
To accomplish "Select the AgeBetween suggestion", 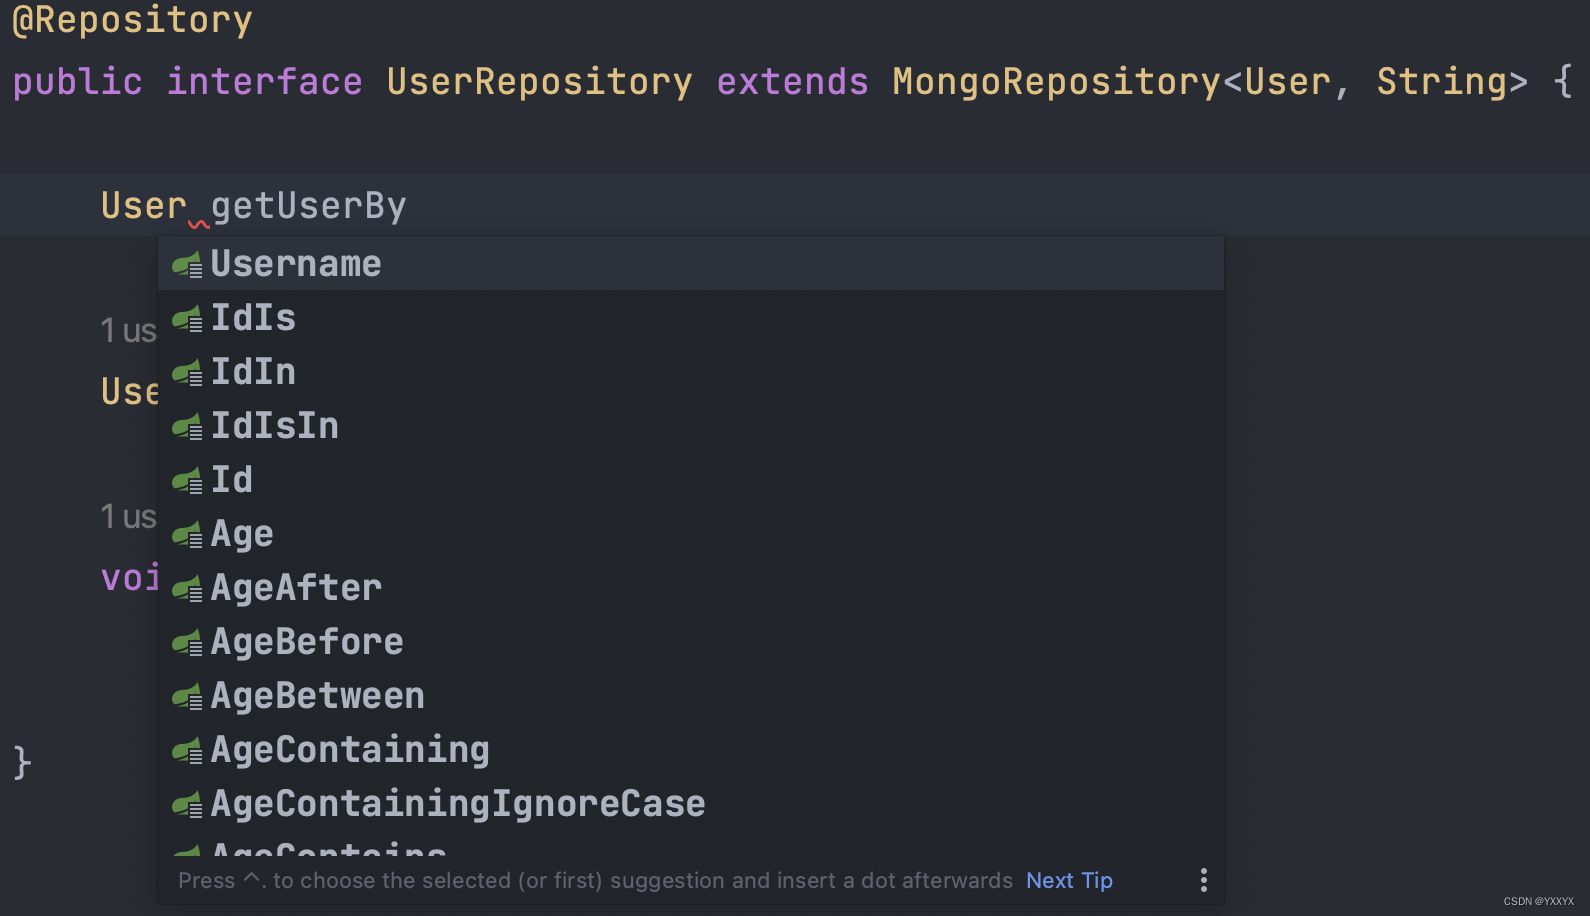I will coord(691,696).
